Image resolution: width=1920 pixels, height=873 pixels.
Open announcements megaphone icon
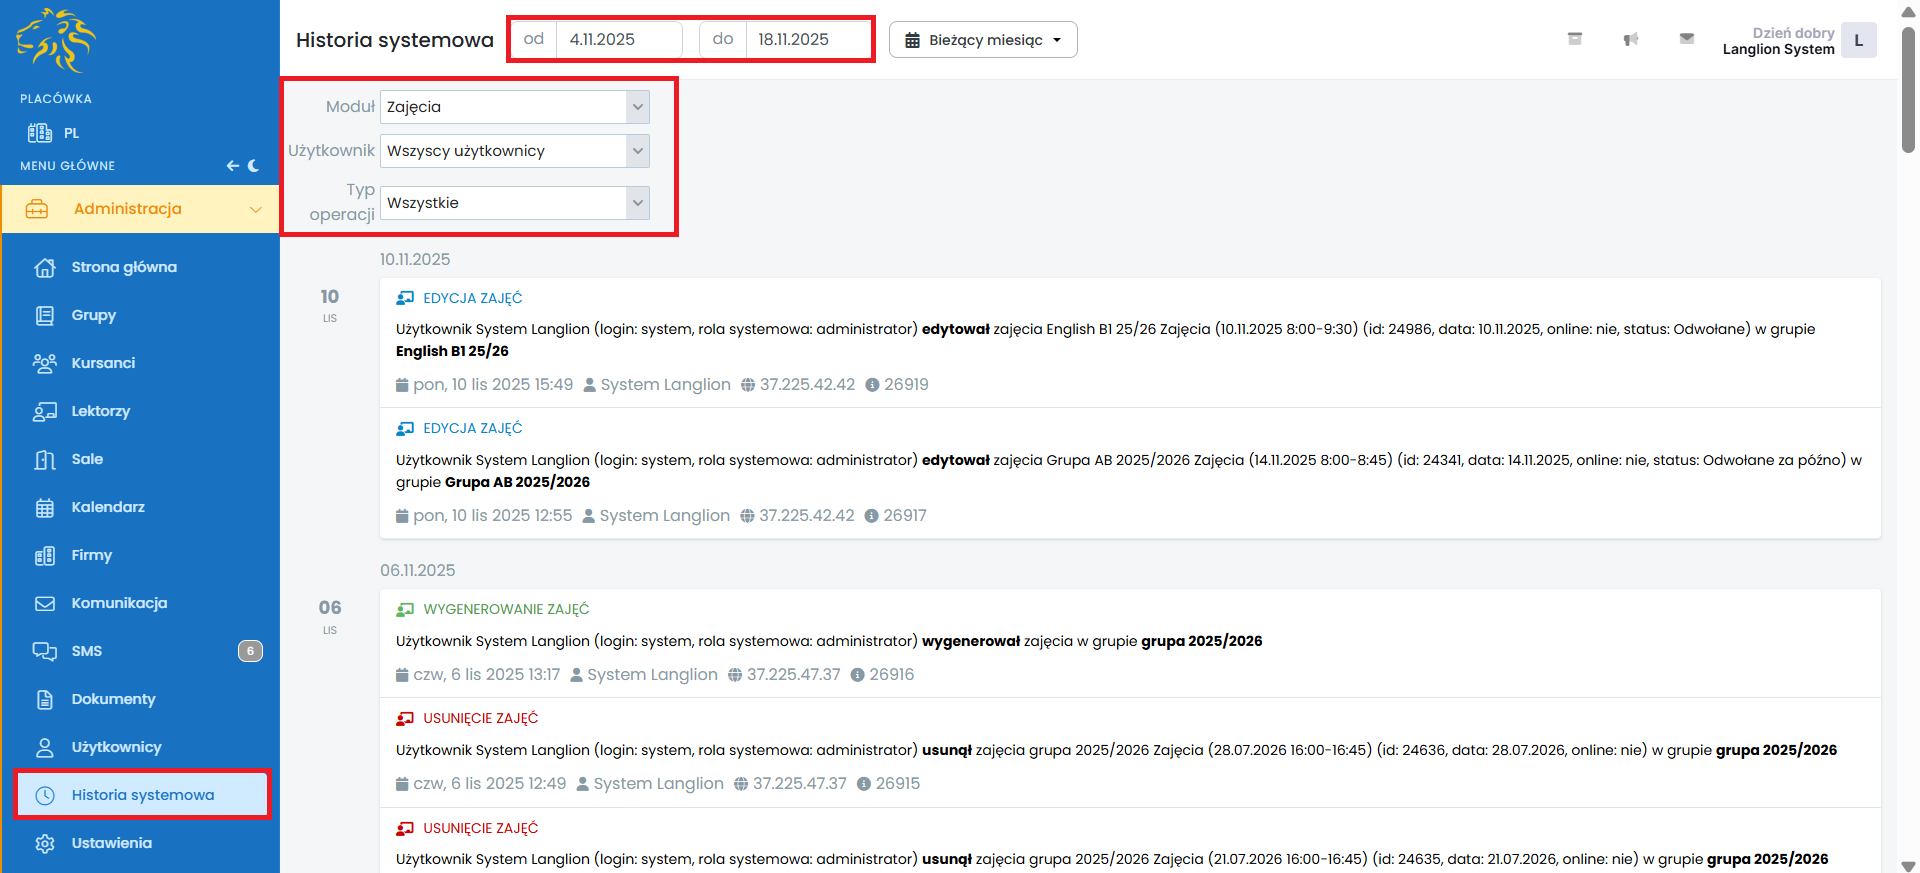1630,39
